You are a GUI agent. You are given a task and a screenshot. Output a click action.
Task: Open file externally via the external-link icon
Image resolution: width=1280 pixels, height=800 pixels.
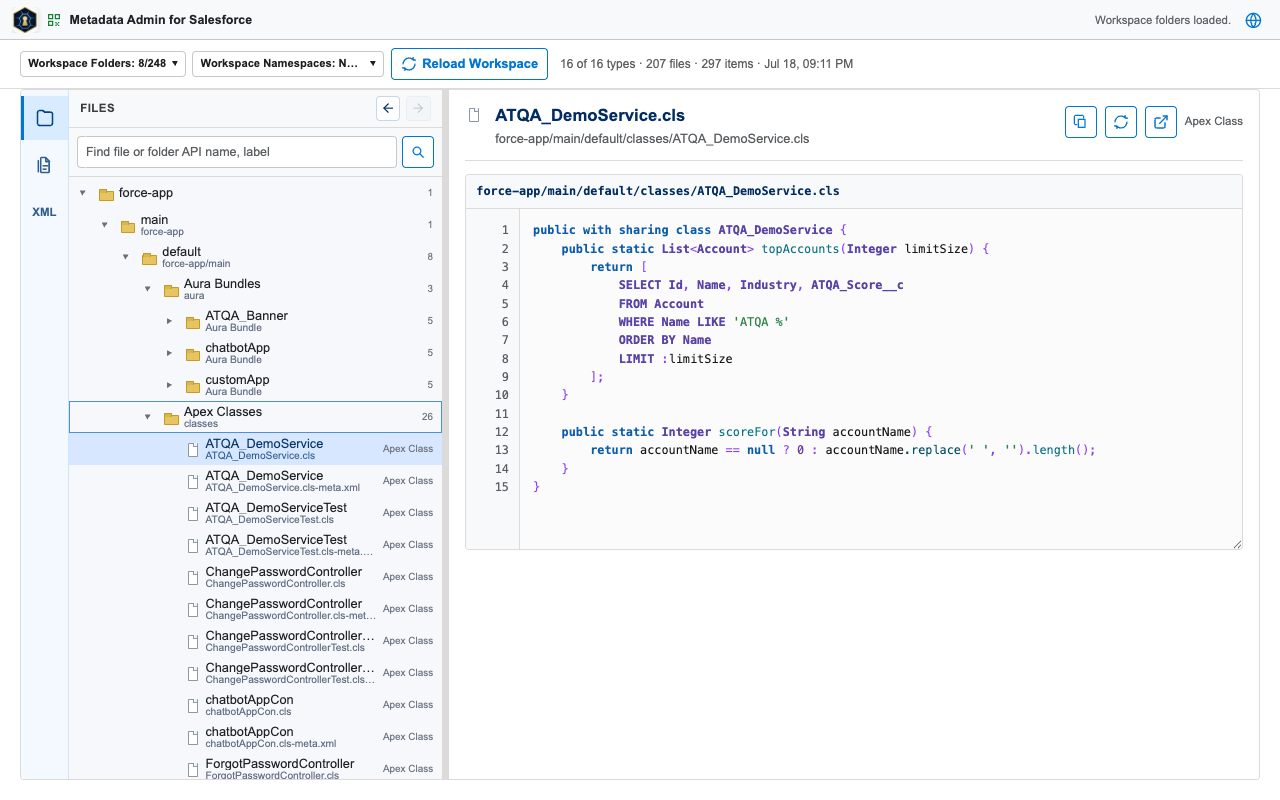pyautogui.click(x=1161, y=122)
